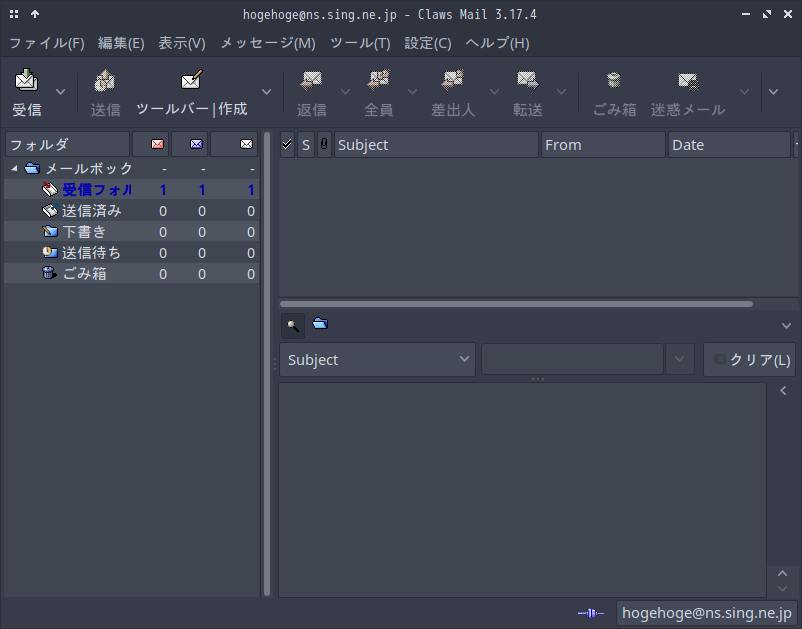
Task: Compose a new message with 作成 icon
Action: coord(192,80)
